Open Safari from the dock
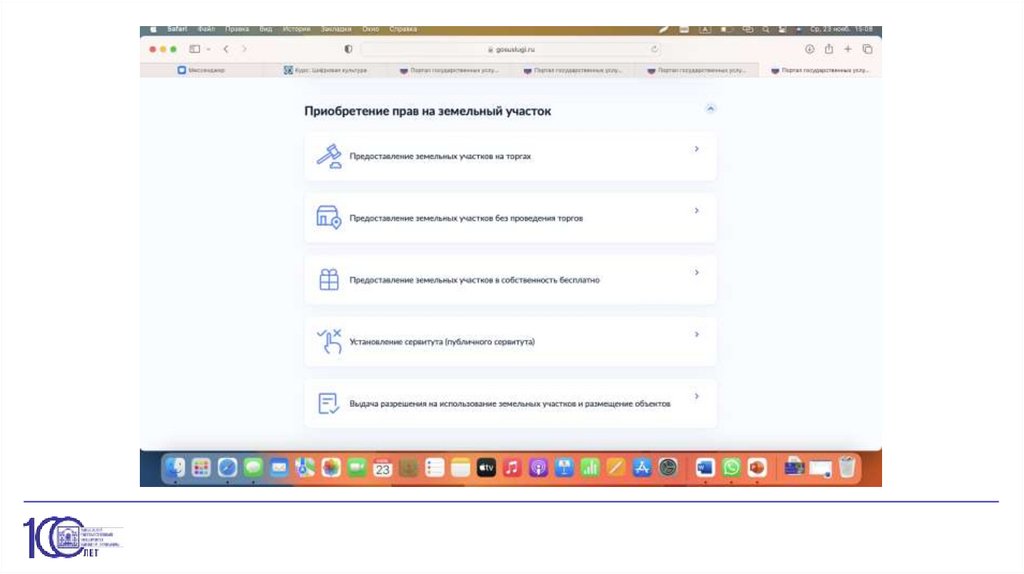 (227, 468)
